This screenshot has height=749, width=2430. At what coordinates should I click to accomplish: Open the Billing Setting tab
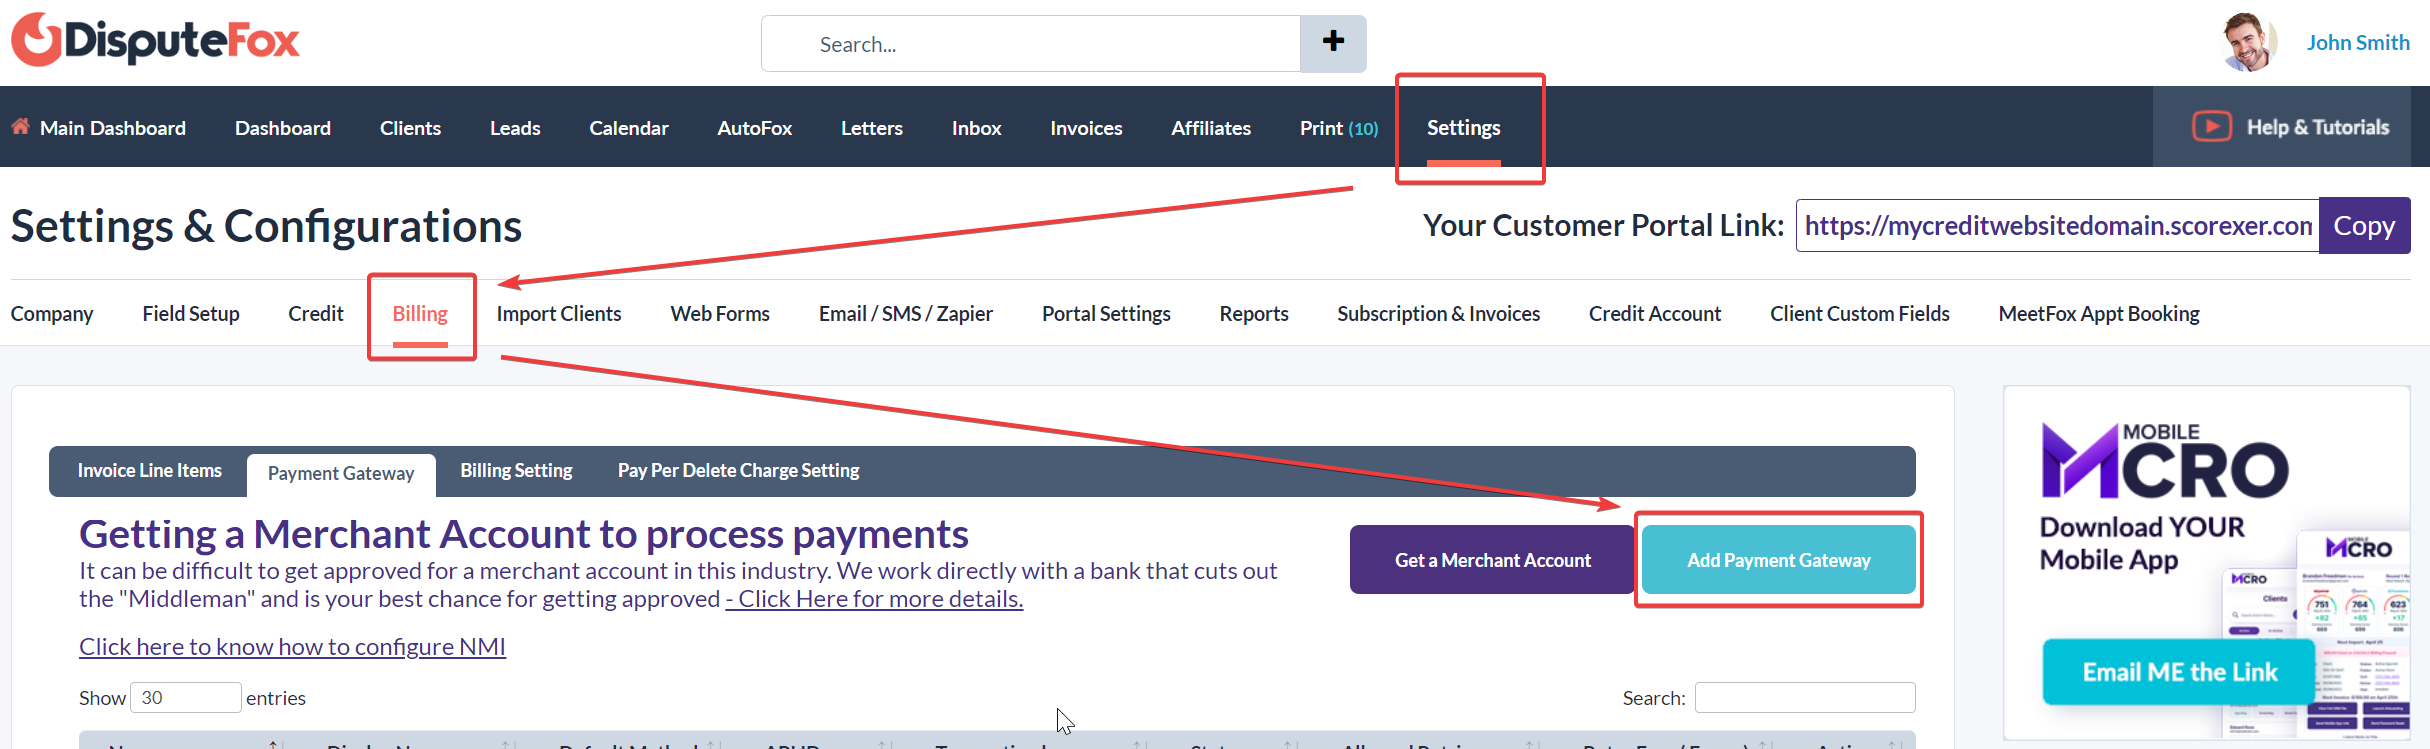tap(516, 470)
